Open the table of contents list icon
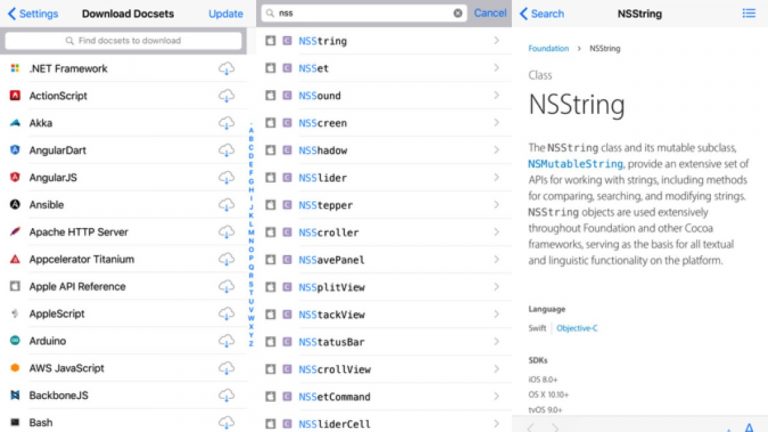 point(748,13)
